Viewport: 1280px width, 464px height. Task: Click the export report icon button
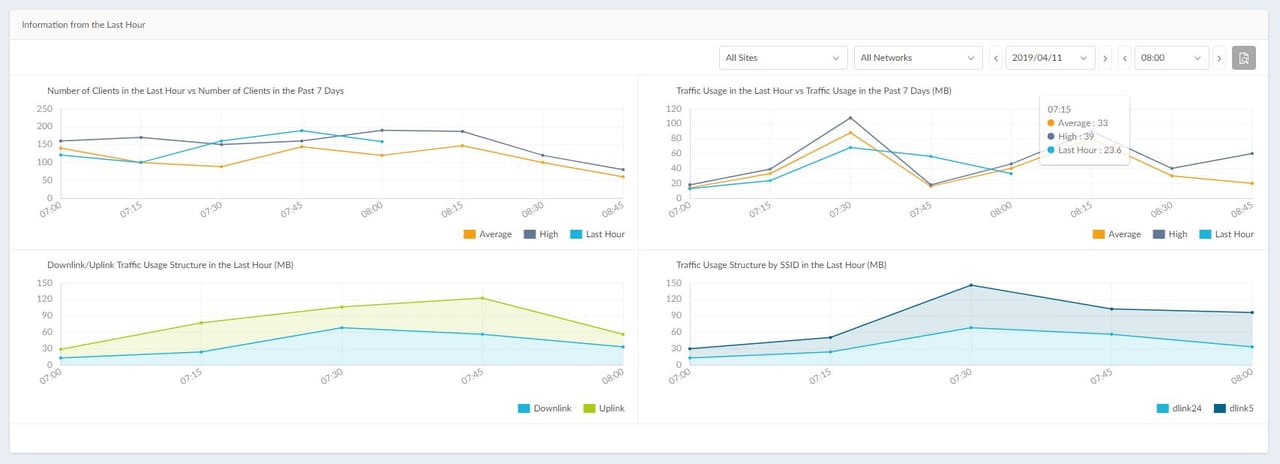pos(1243,58)
